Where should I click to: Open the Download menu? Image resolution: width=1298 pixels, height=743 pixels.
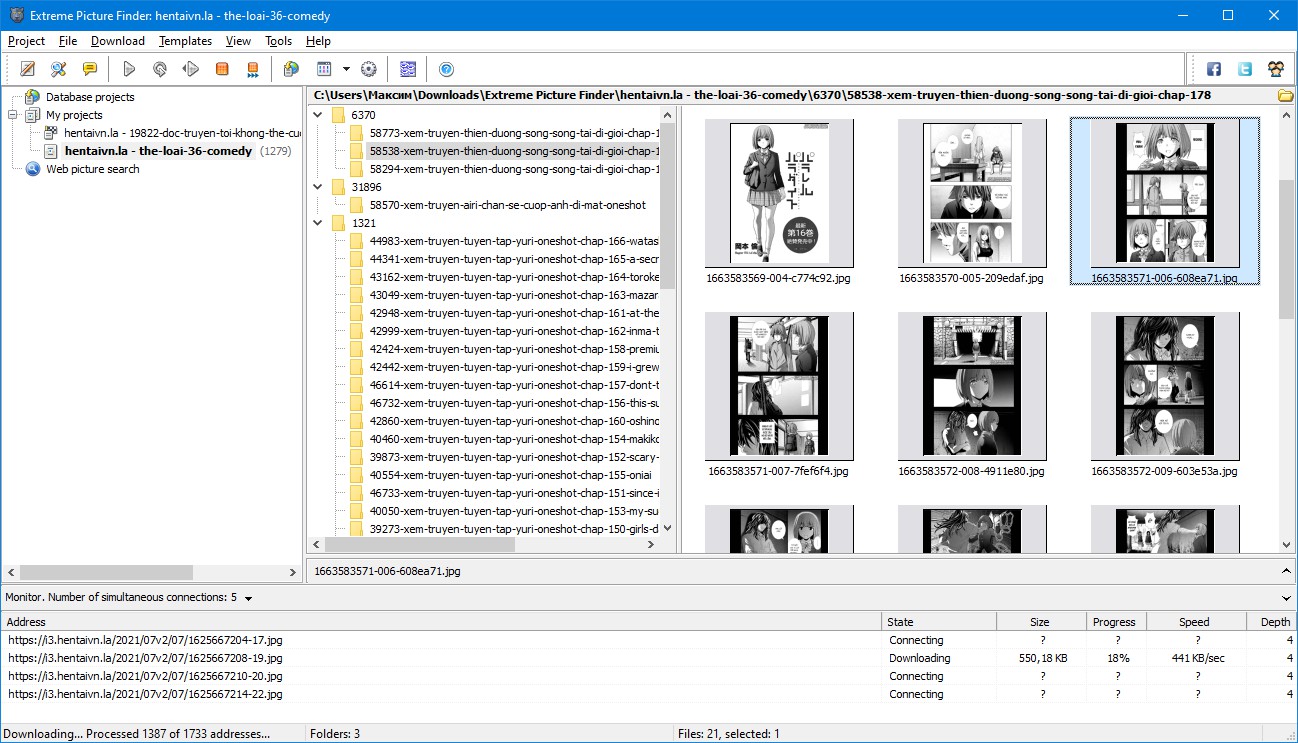[x=118, y=41]
